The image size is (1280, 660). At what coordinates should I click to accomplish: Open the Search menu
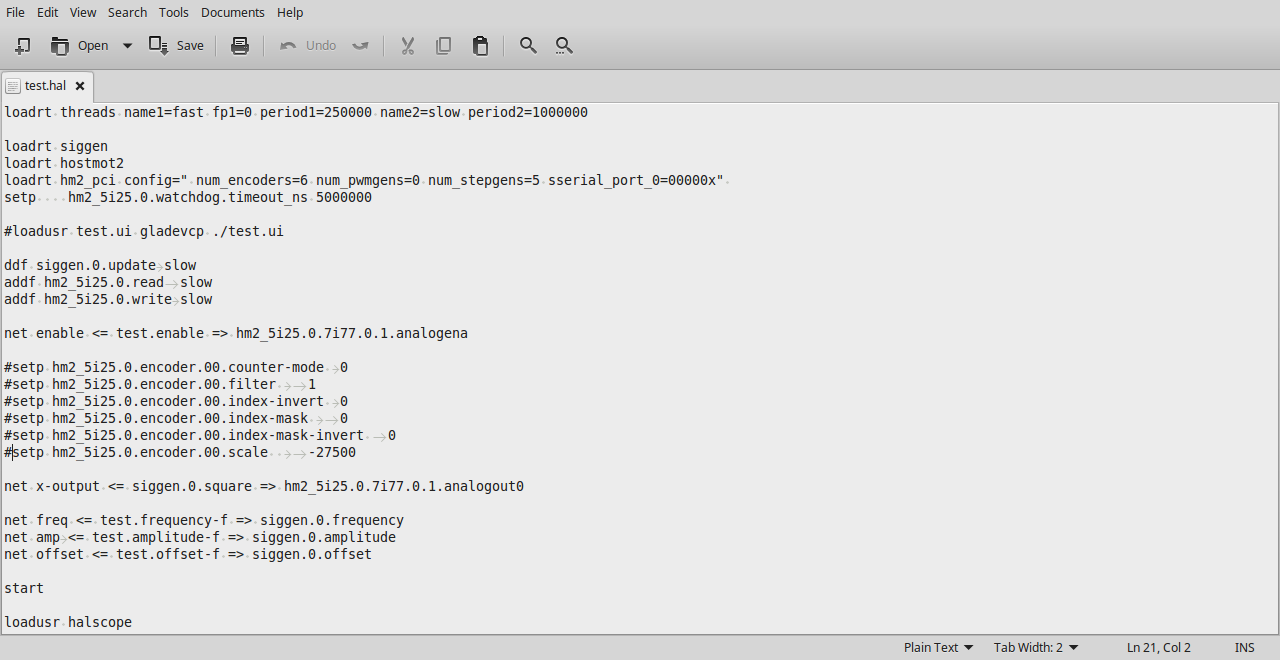(127, 12)
